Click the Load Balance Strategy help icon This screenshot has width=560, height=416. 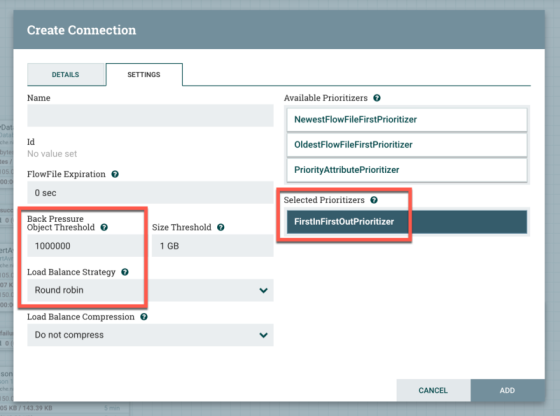(125, 272)
